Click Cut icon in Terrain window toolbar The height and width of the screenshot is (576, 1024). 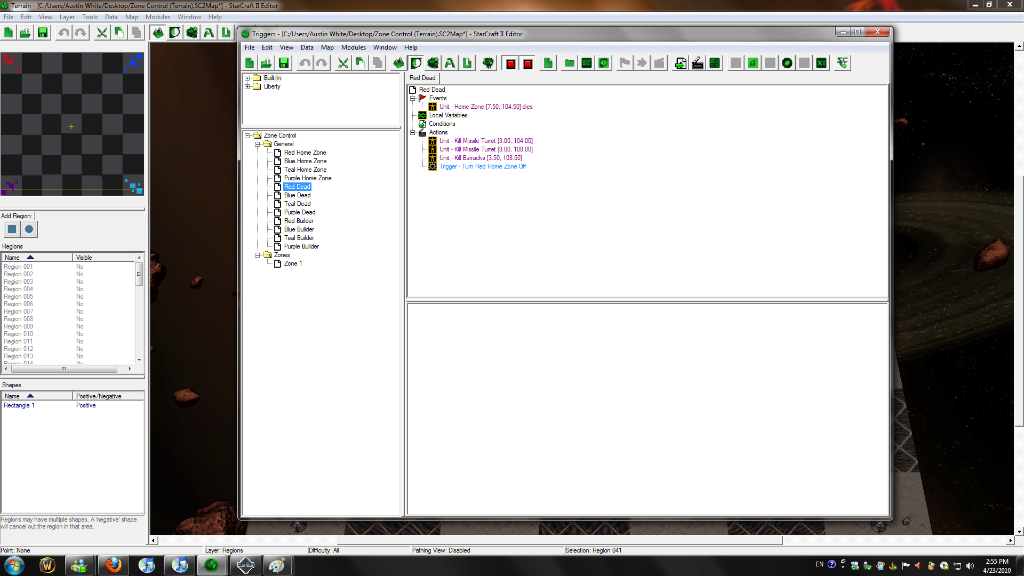[x=102, y=32]
